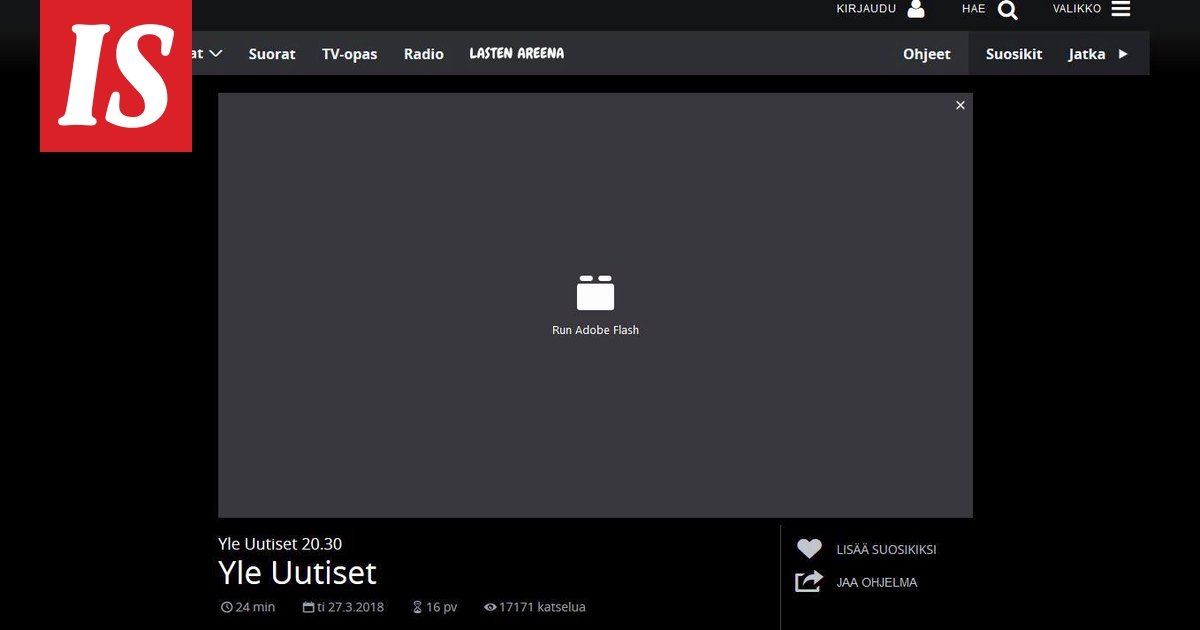Screen dimensions: 1200x630
Task: Click the clock duration icon
Action: (226, 607)
